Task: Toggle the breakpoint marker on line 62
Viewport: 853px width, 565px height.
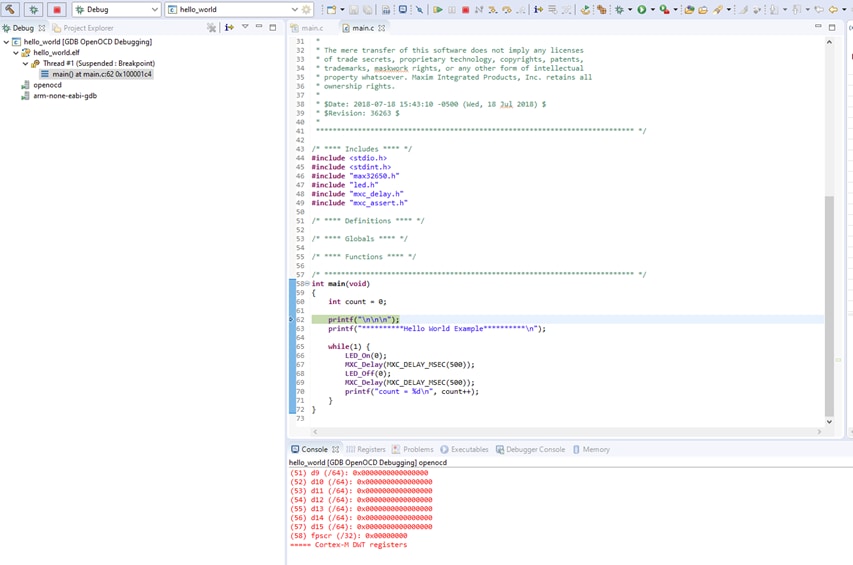Action: coord(291,320)
